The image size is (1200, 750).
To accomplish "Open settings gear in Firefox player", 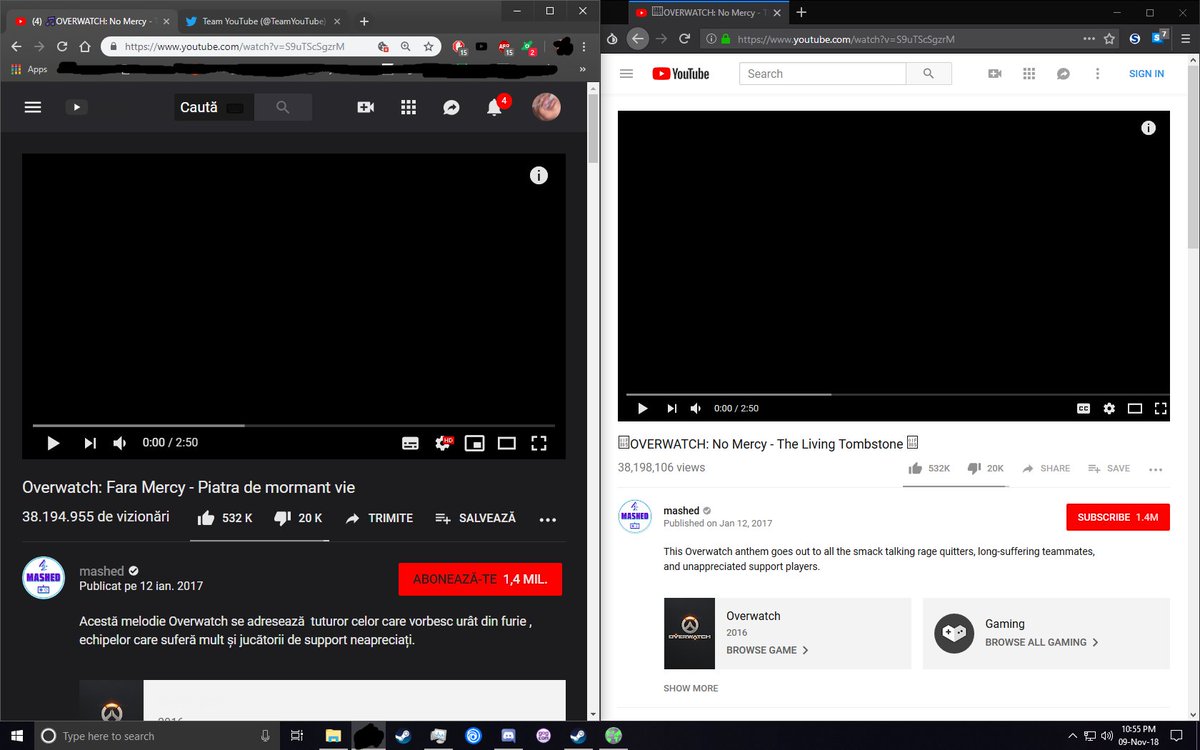I will [x=1109, y=408].
